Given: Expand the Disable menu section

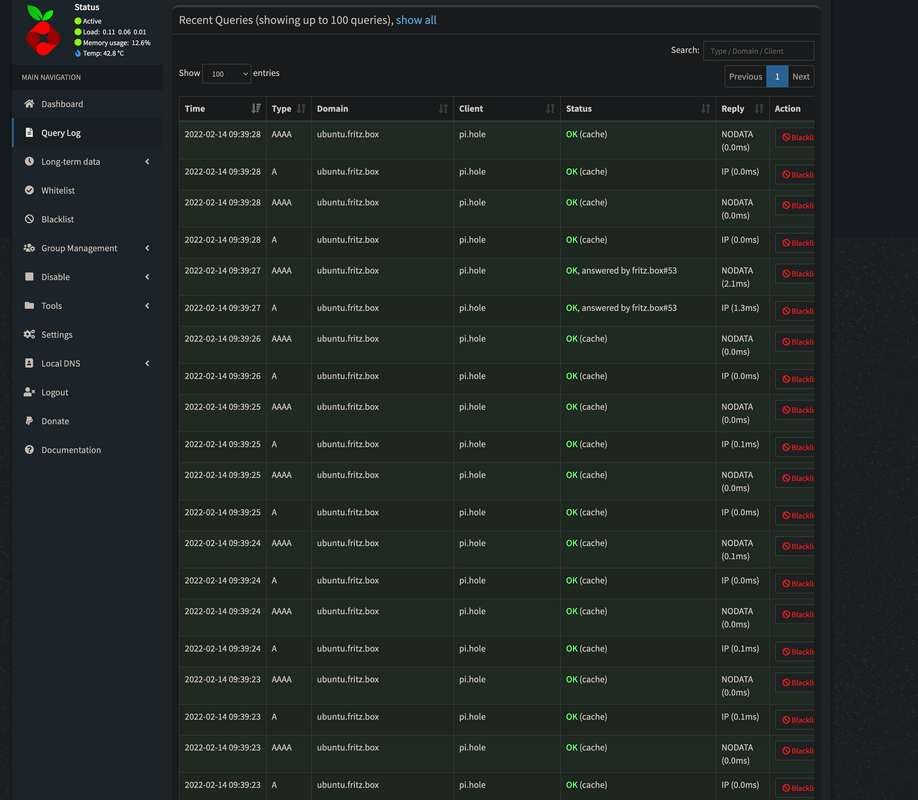Looking at the screenshot, I should 80,277.
